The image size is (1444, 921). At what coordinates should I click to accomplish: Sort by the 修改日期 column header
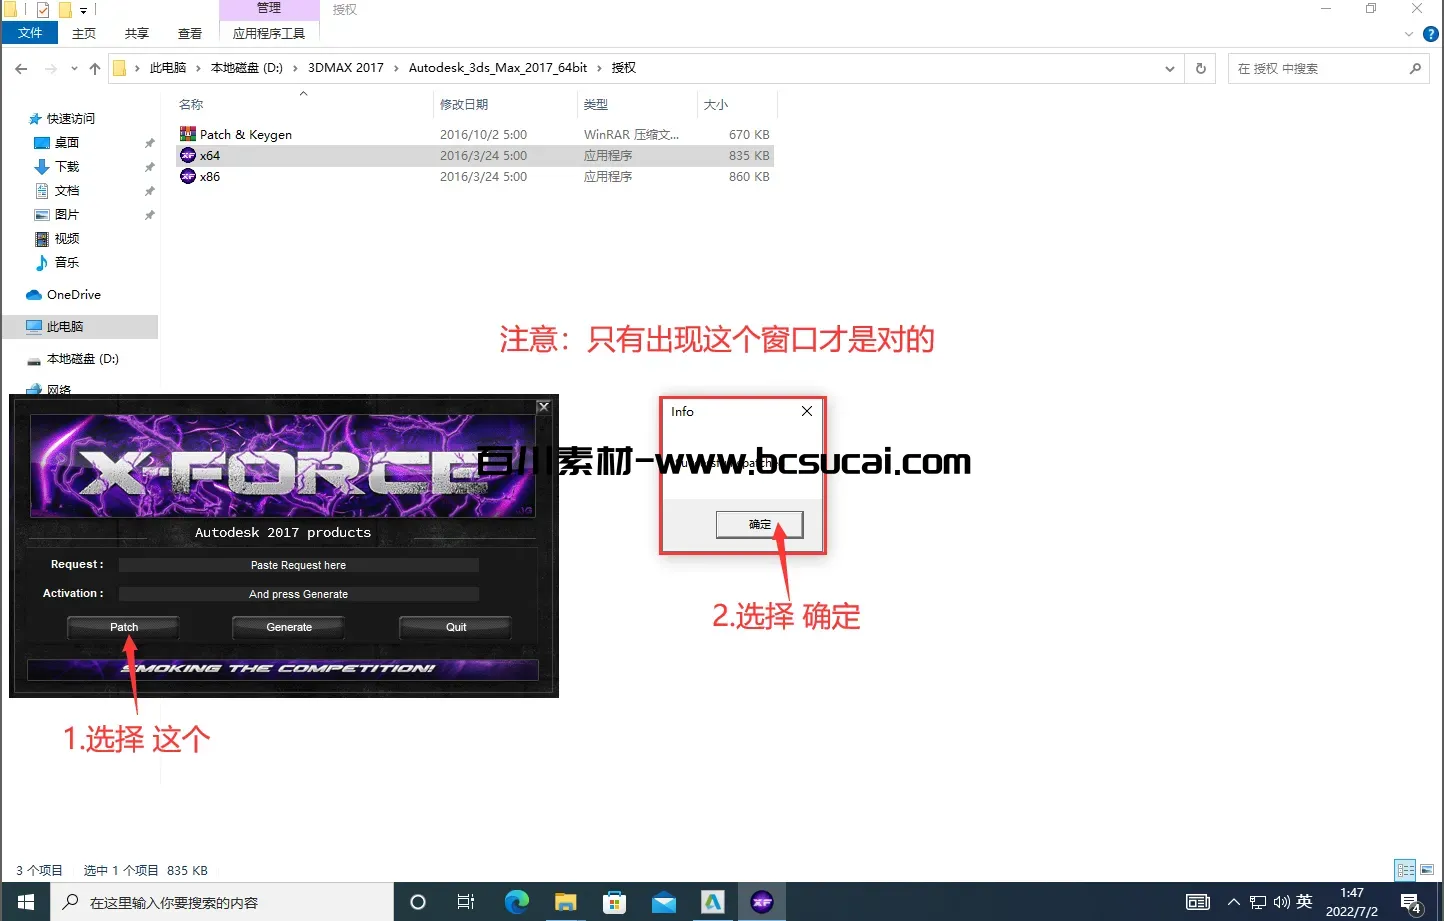point(464,104)
